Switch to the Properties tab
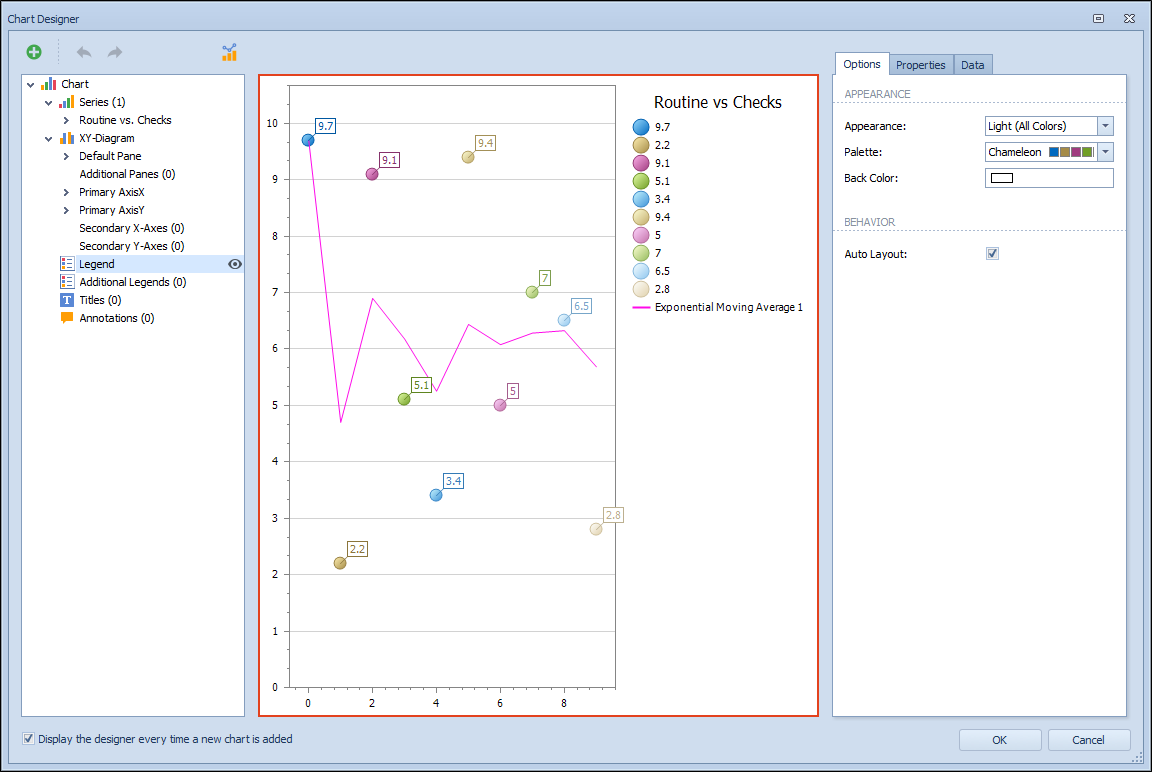The width and height of the screenshot is (1152, 772). tap(921, 65)
